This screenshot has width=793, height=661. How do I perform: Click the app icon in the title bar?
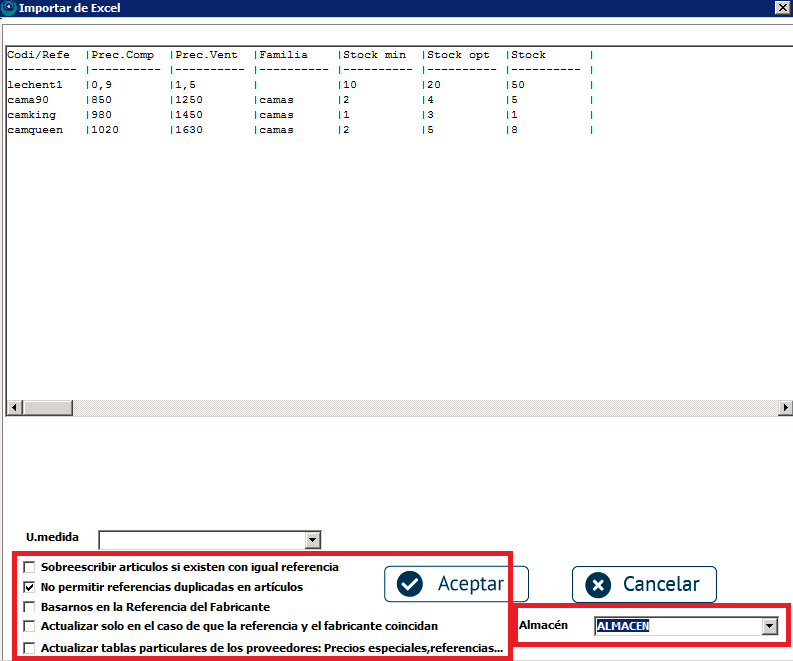pyautogui.click(x=8, y=7)
